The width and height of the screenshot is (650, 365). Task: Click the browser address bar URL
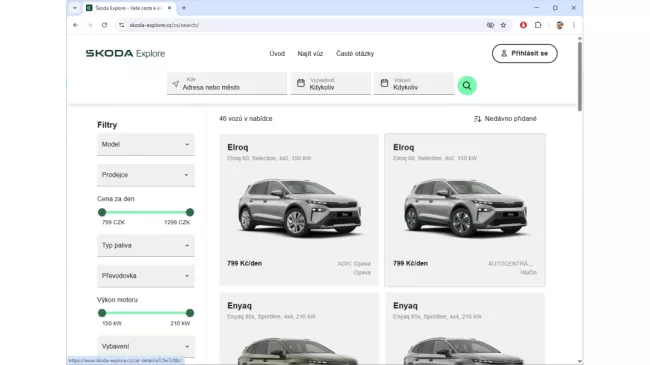coord(164,25)
